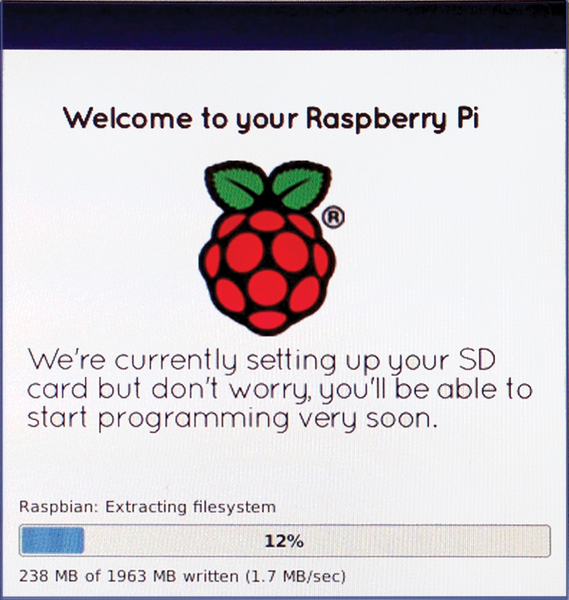
Task: Click the red berry body of the logo
Action: 267,272
